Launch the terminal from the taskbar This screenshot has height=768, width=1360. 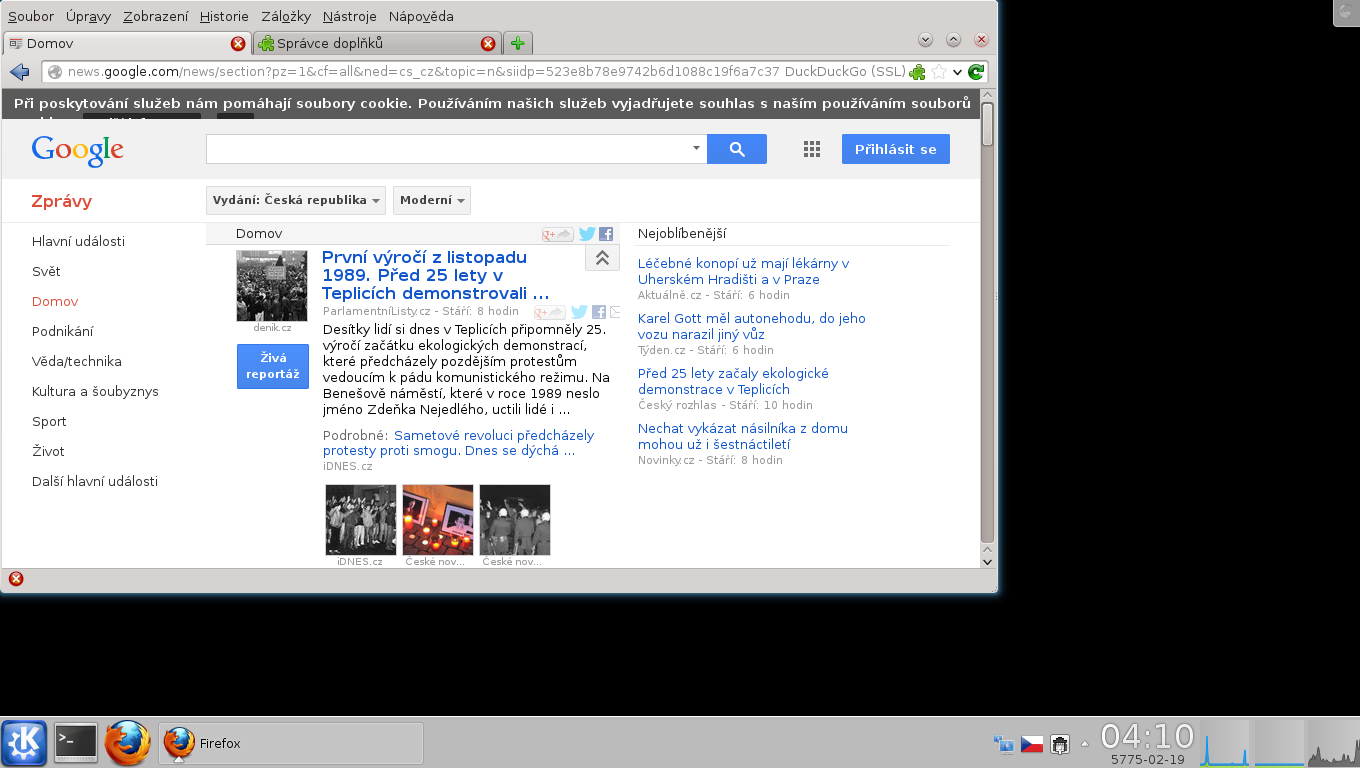[x=76, y=743]
